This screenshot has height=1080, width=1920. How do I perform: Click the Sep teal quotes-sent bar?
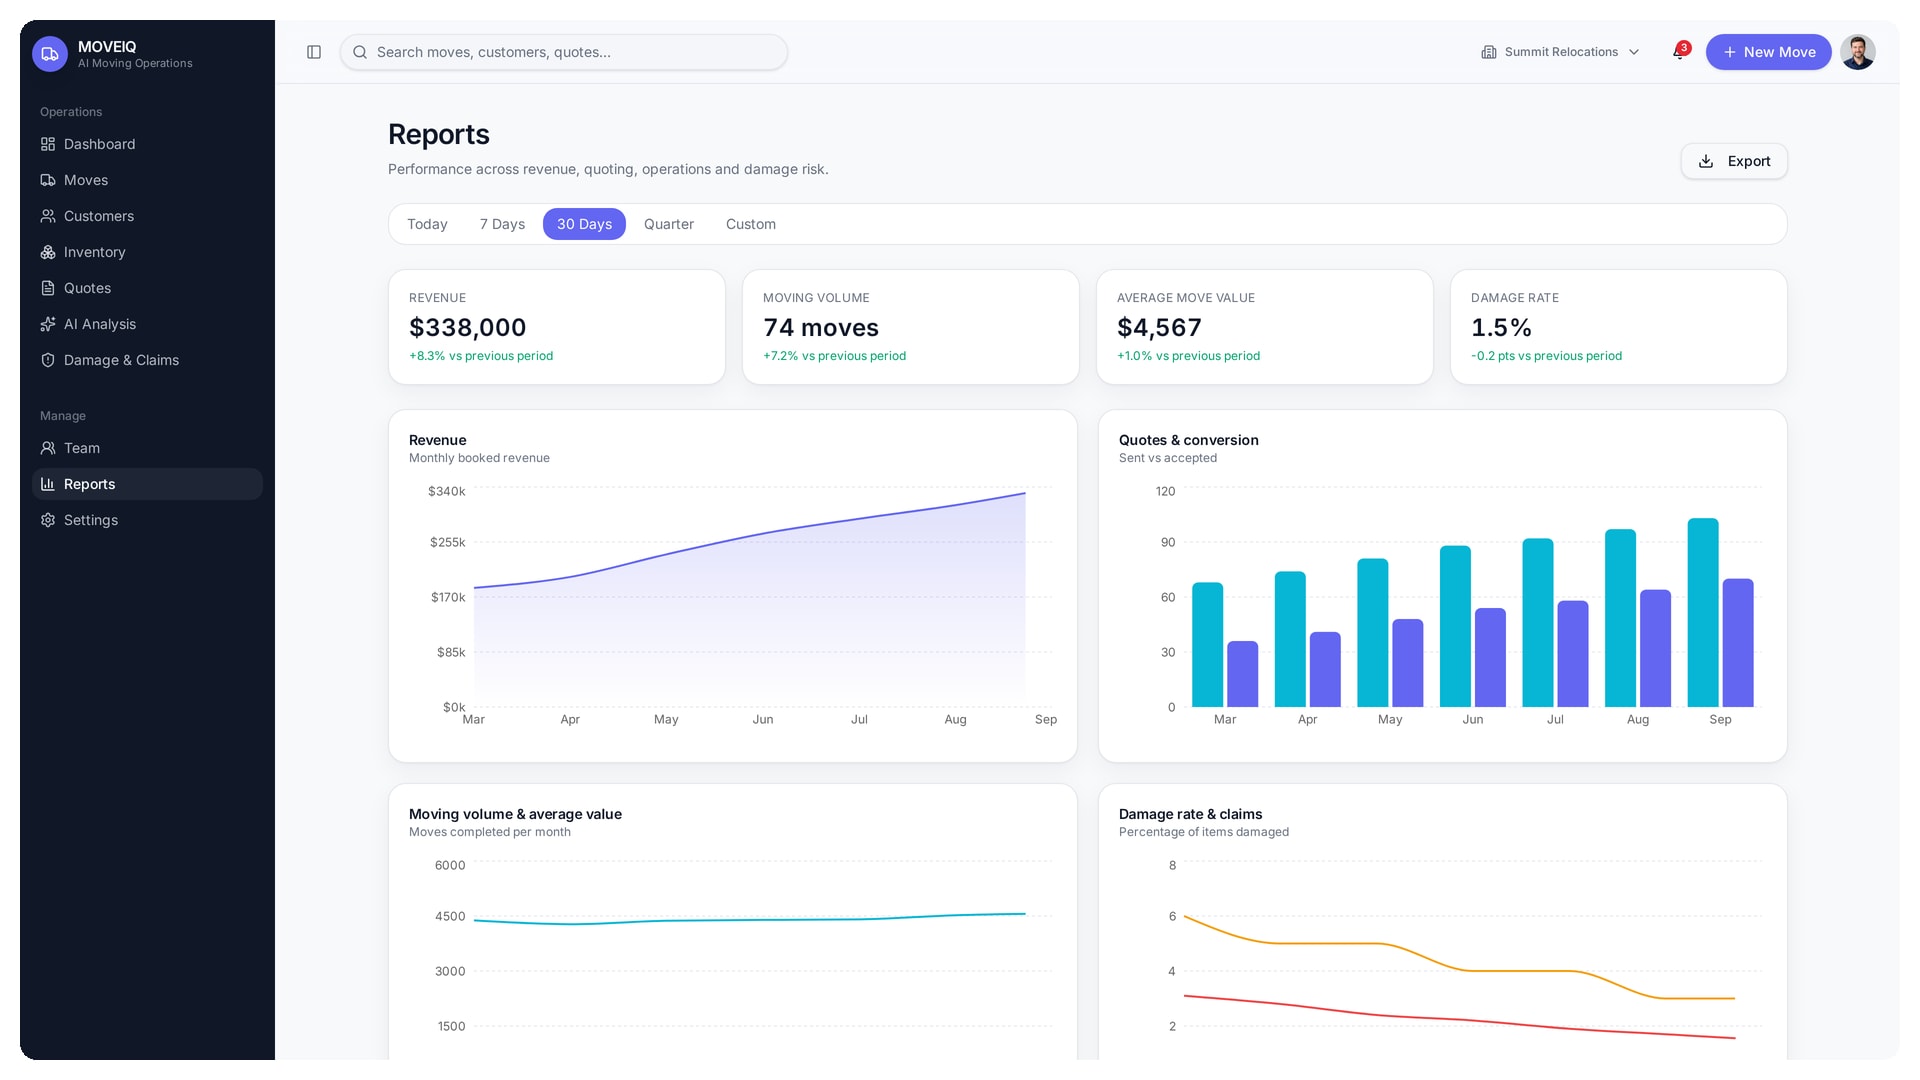[x=1703, y=612]
